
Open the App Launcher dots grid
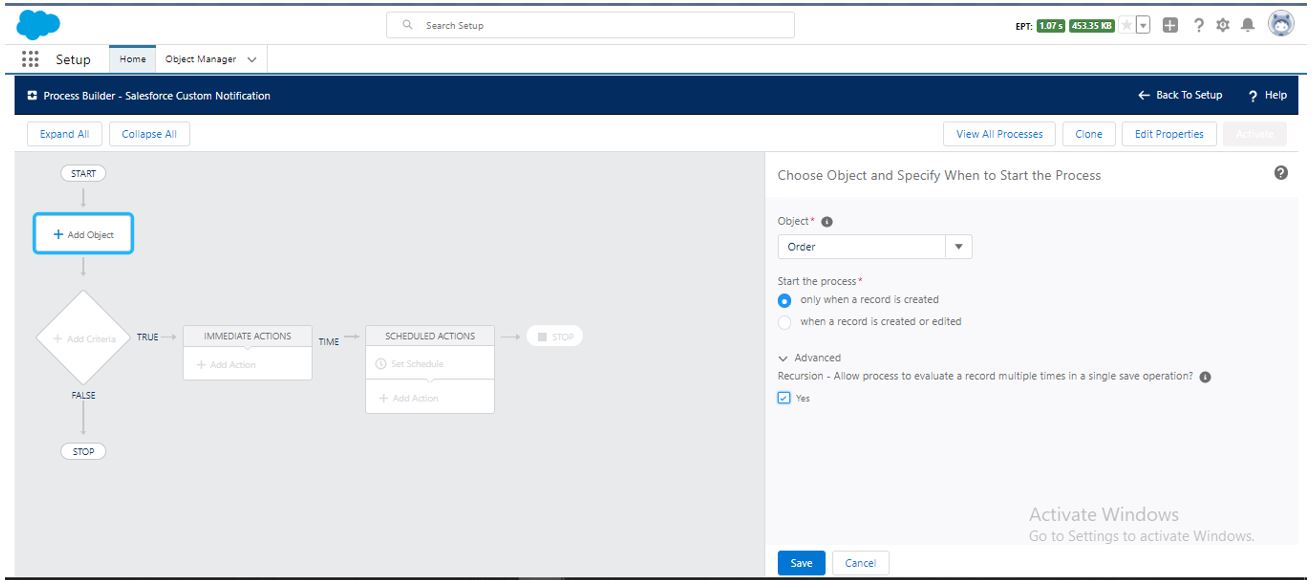[29, 59]
